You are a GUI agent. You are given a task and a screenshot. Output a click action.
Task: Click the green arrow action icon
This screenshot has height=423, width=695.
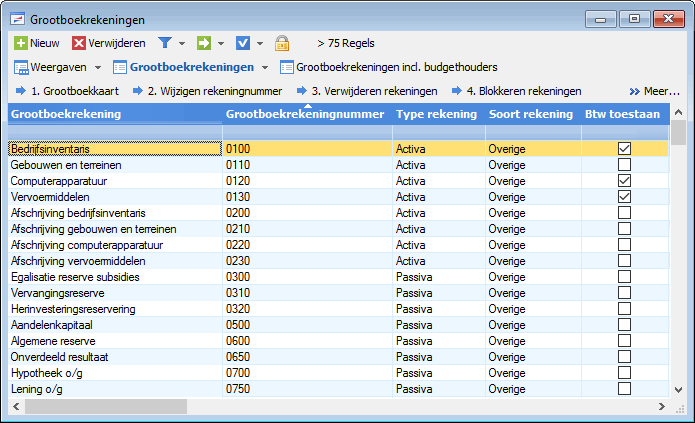pos(204,43)
